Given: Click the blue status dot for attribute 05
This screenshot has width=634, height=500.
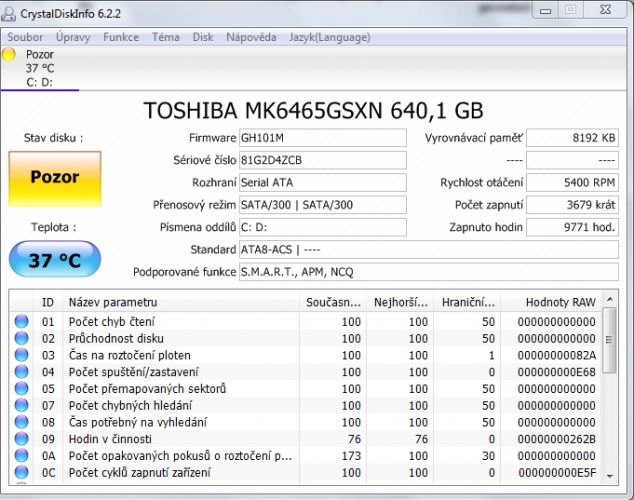Looking at the screenshot, I should pos(21,388).
